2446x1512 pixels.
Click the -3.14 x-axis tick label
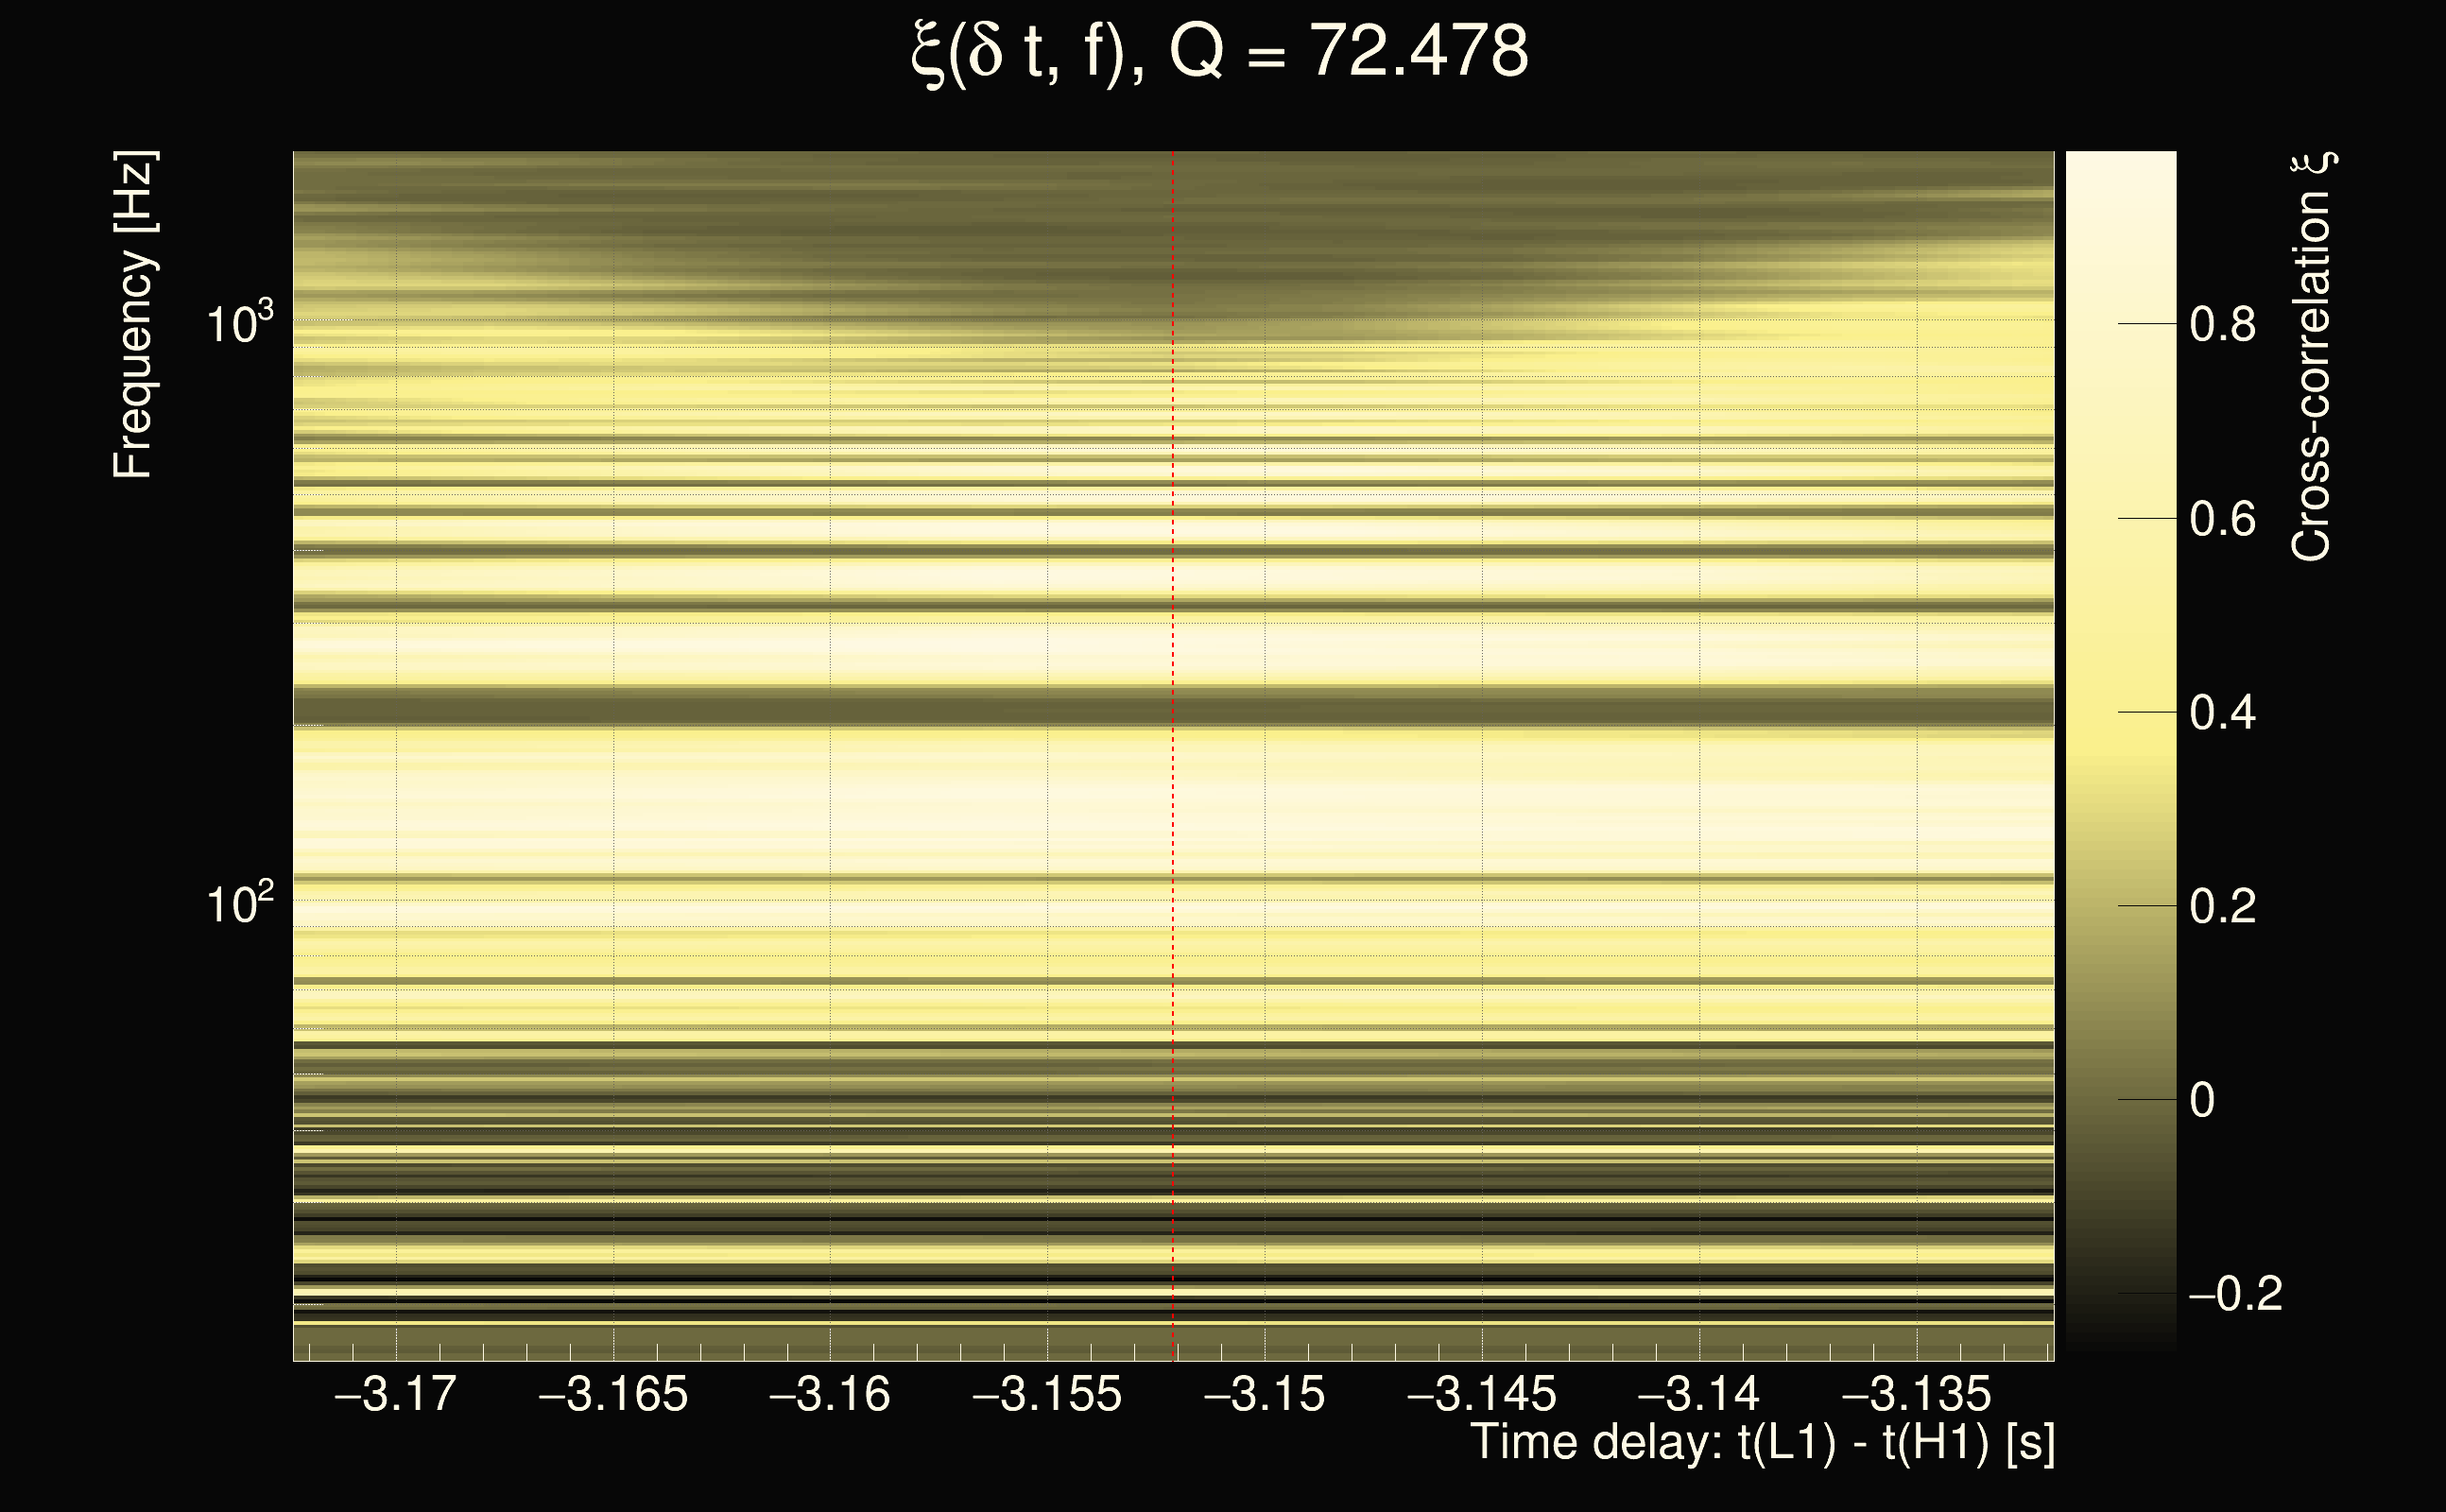coord(1698,1395)
